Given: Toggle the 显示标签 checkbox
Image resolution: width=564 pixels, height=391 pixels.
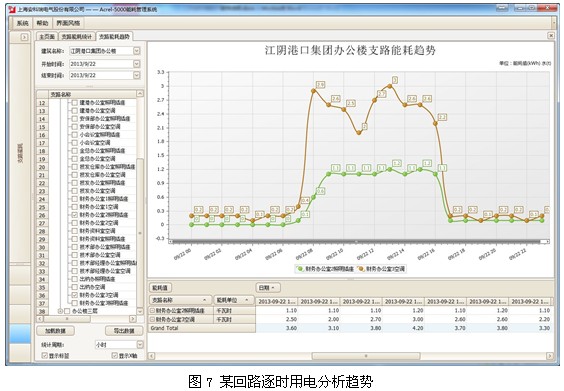Looking at the screenshot, I should [45, 355].
